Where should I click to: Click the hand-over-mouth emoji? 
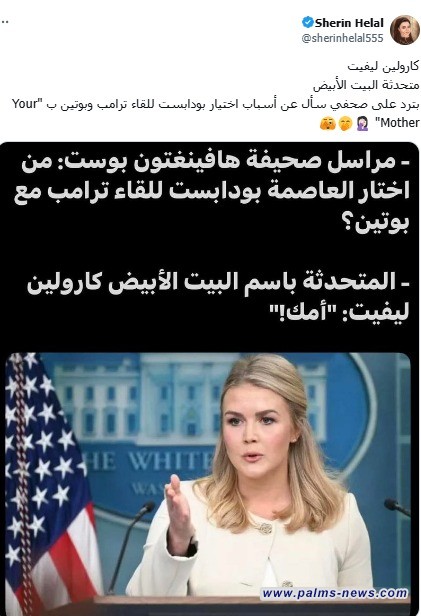pos(345,124)
